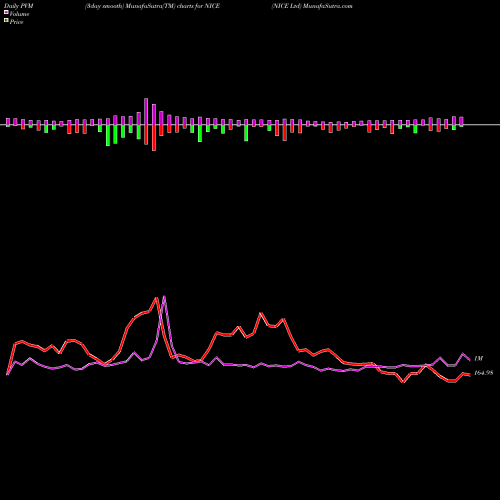
Task: Click the peak of the purple volume line
Action: tap(164, 296)
